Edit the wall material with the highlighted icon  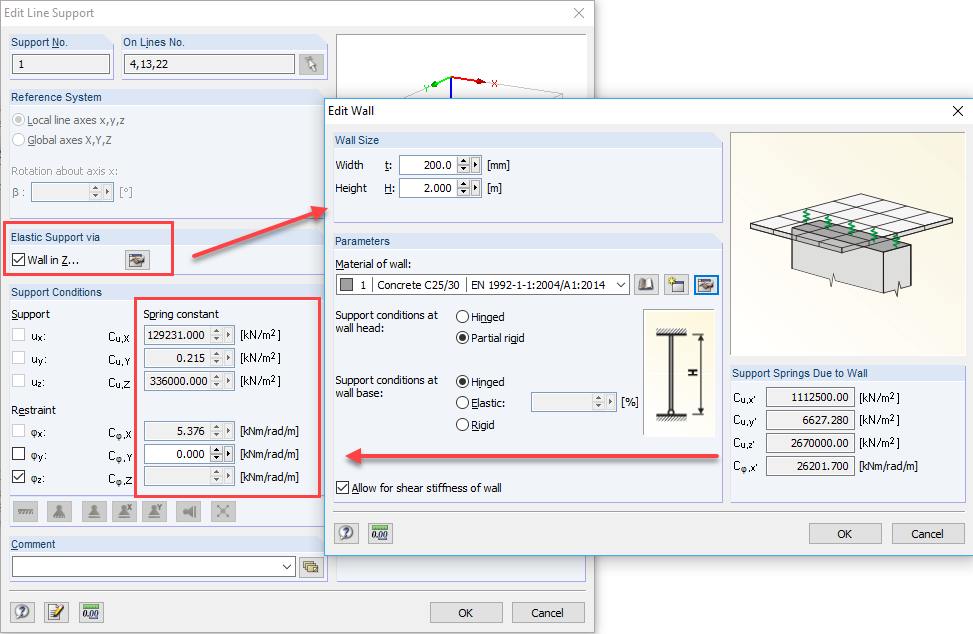tap(706, 285)
